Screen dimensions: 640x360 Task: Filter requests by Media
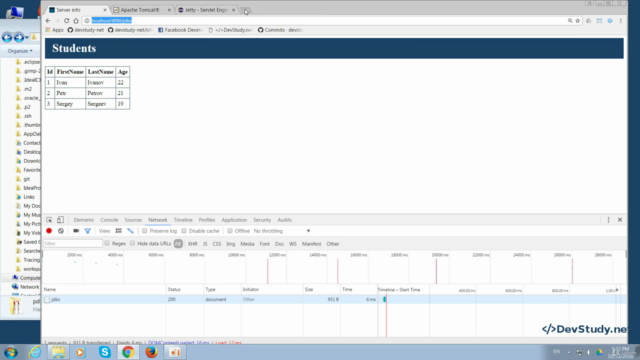pyautogui.click(x=247, y=244)
